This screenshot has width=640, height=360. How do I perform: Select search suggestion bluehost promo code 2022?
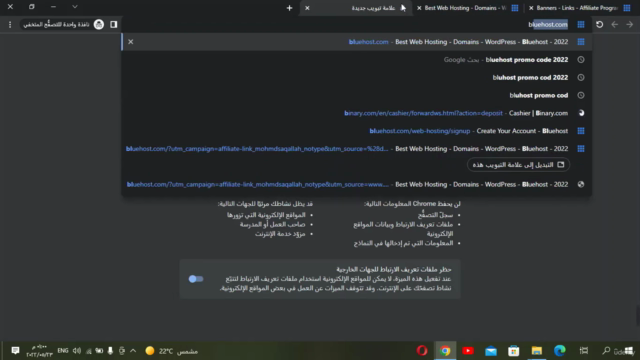[357, 60]
